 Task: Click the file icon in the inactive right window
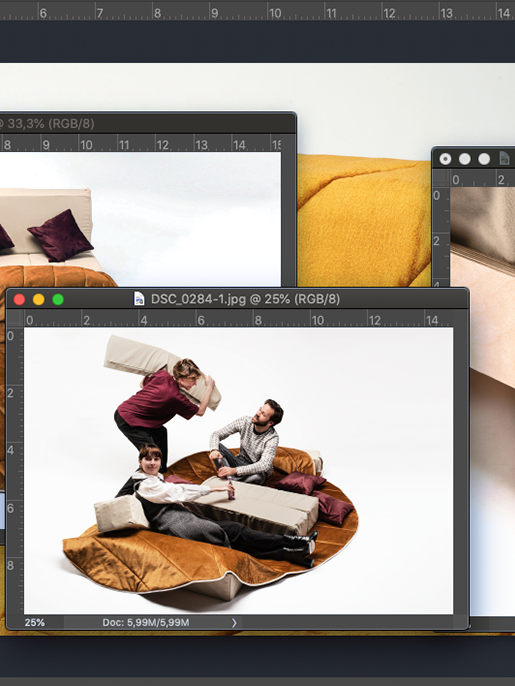point(504,158)
